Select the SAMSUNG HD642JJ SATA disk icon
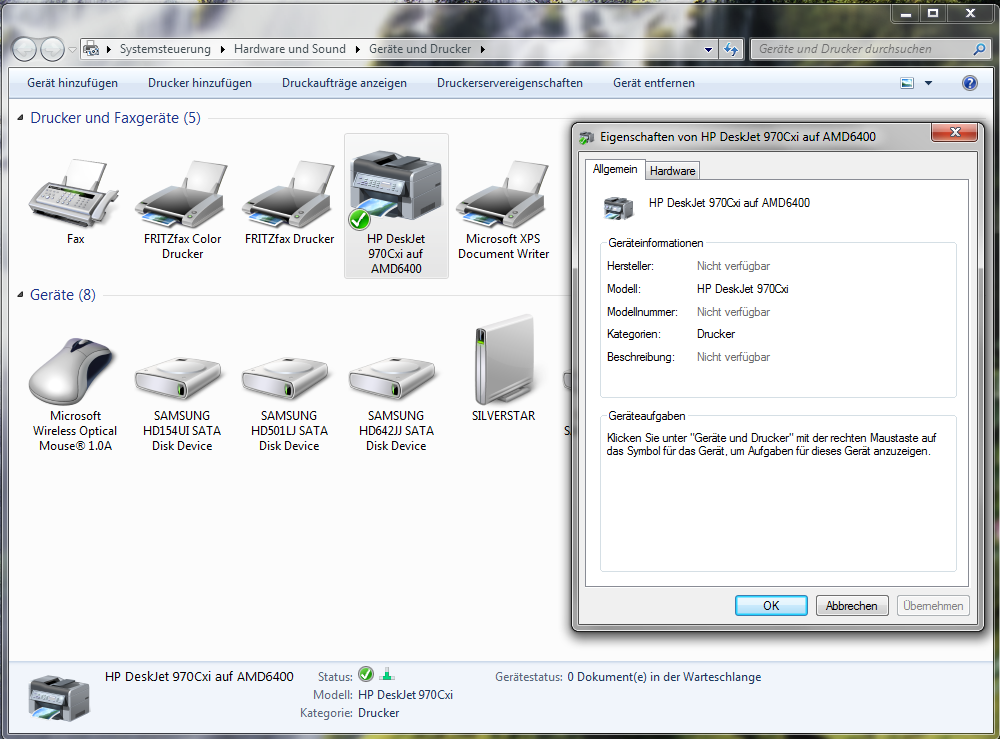This screenshot has height=739, width=1000. 393,379
